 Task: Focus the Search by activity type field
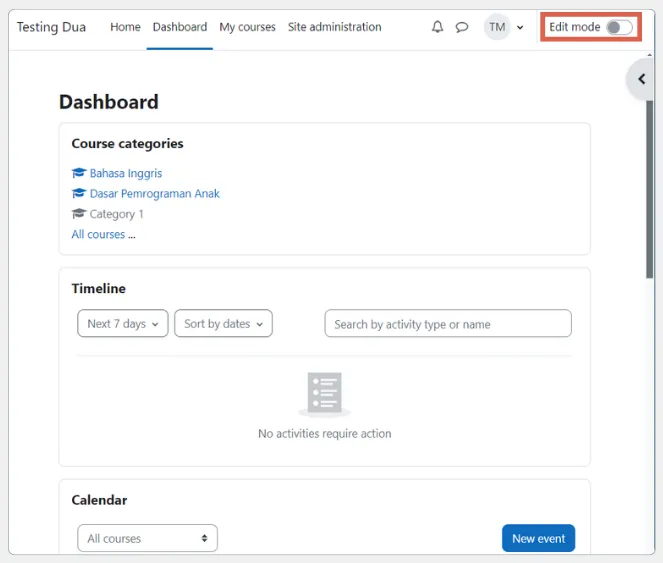point(448,324)
